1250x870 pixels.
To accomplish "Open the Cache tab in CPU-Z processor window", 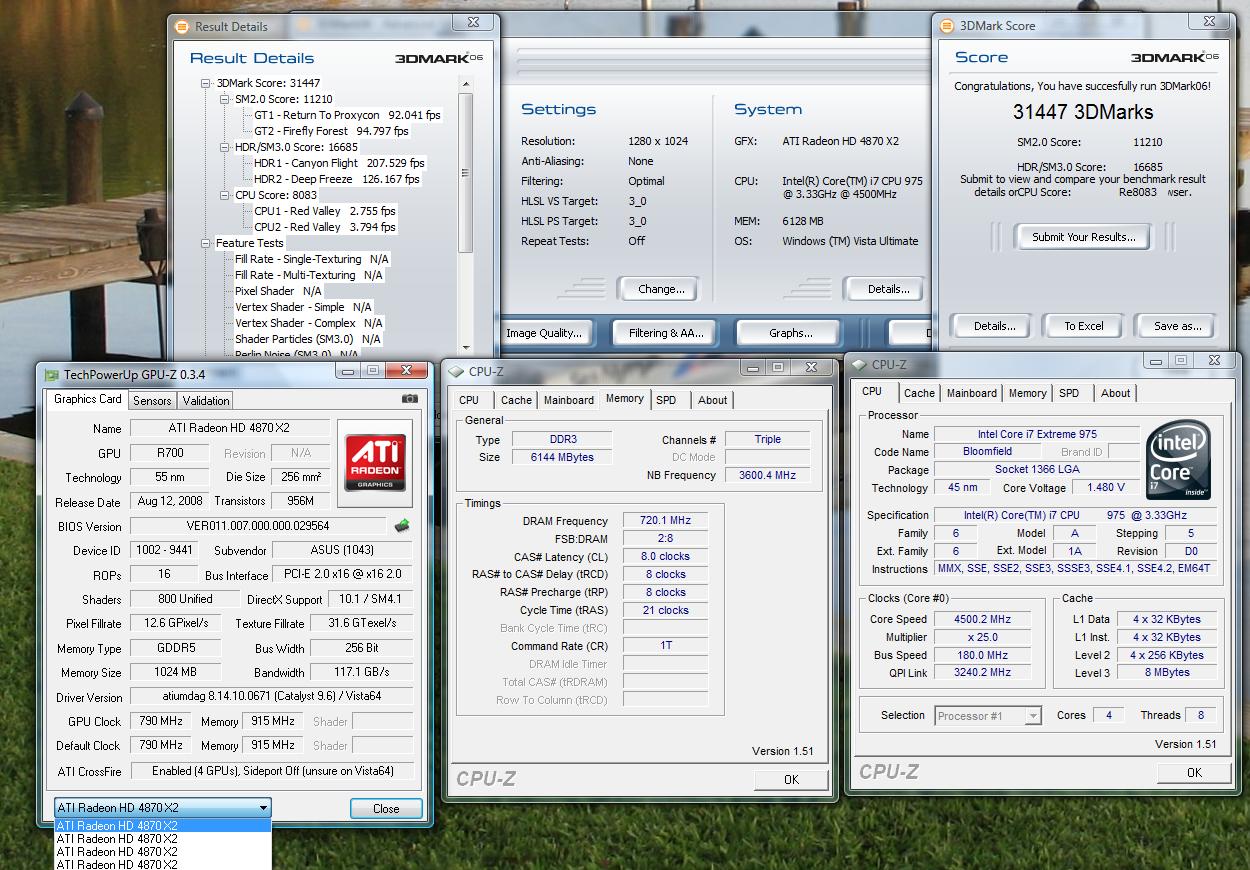I will [919, 393].
